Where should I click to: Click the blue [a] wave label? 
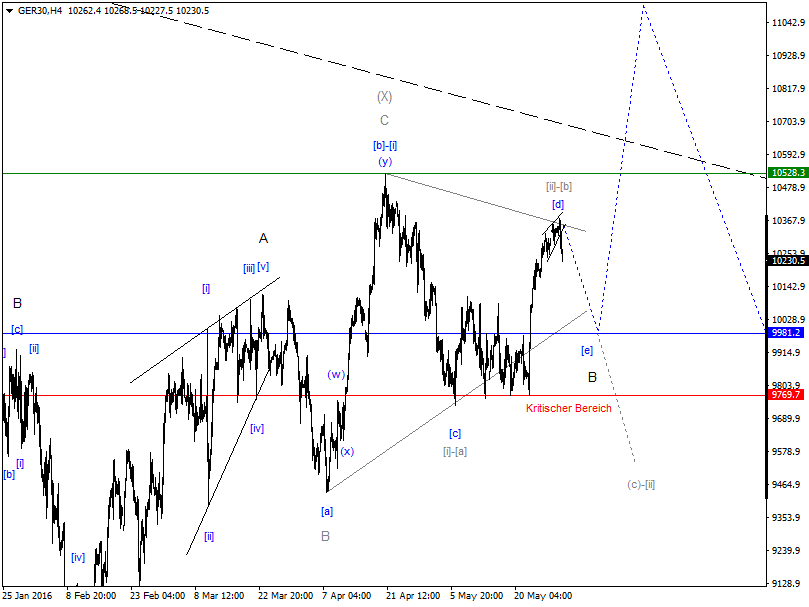coord(326,512)
